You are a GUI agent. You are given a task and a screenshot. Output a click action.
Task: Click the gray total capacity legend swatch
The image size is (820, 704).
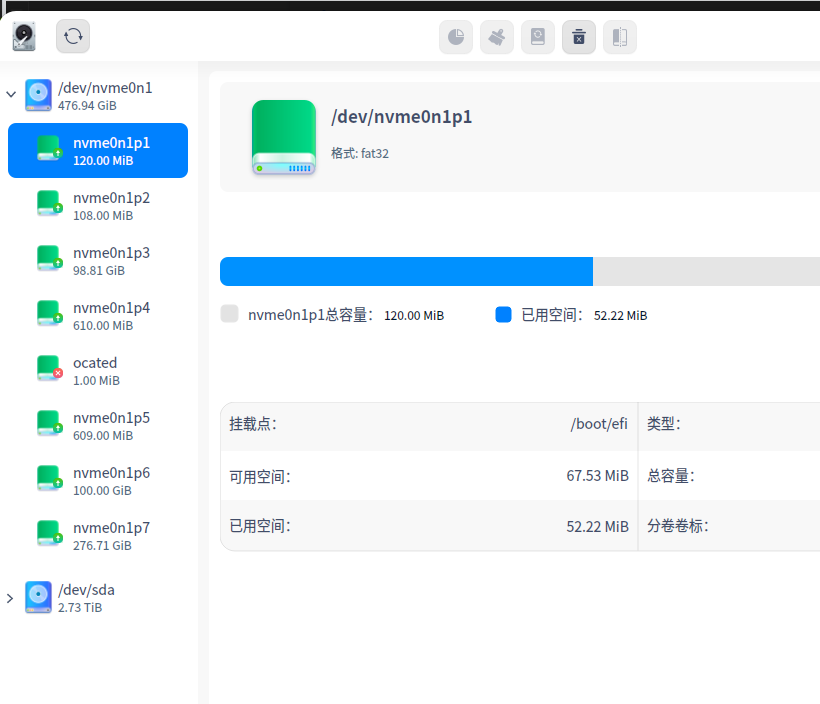[230, 314]
